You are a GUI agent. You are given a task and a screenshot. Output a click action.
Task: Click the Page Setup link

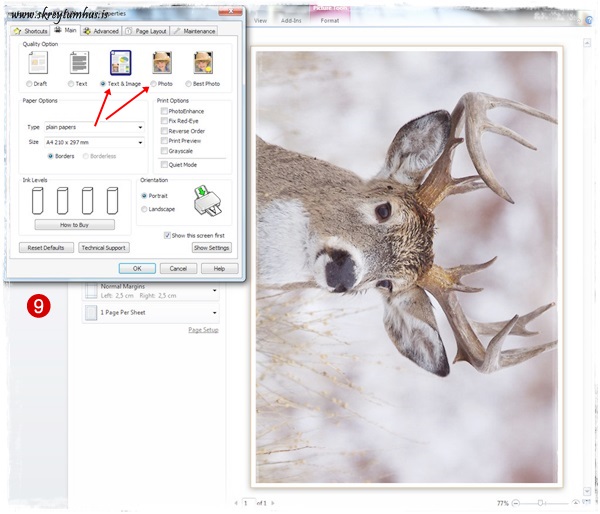click(x=203, y=330)
